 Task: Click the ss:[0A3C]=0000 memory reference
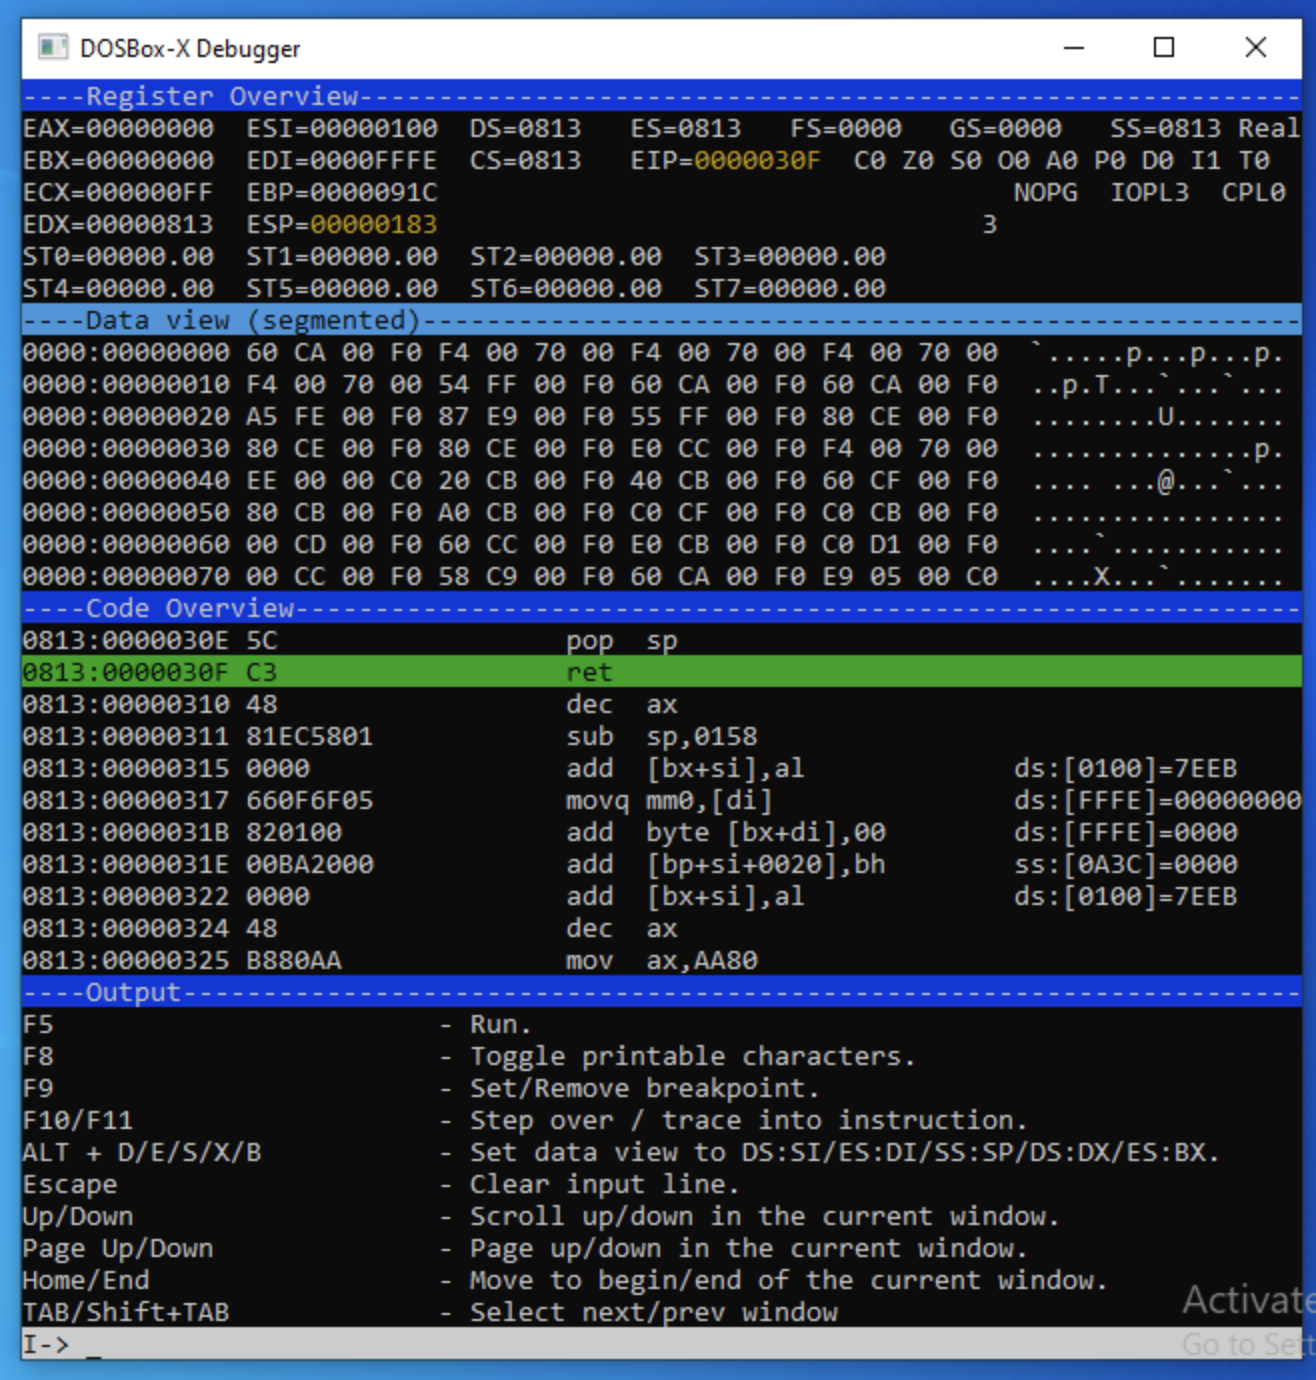[x=1125, y=864]
